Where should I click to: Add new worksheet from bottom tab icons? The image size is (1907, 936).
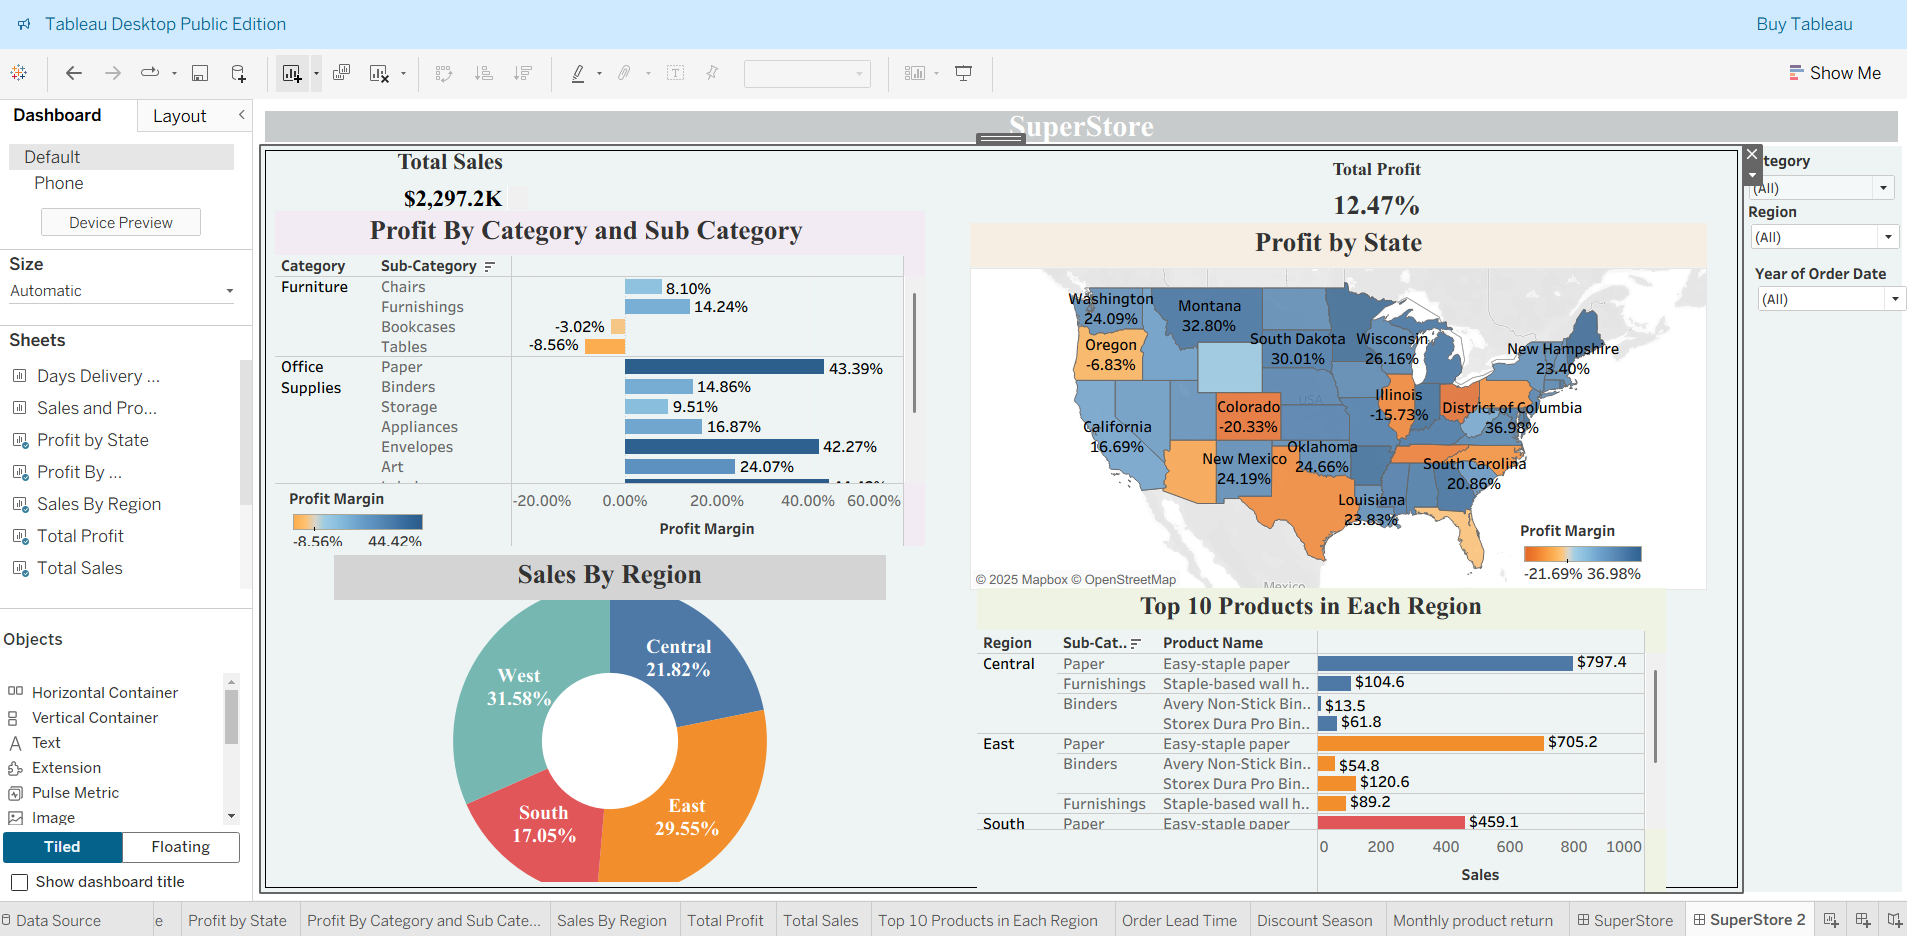[1831, 920]
